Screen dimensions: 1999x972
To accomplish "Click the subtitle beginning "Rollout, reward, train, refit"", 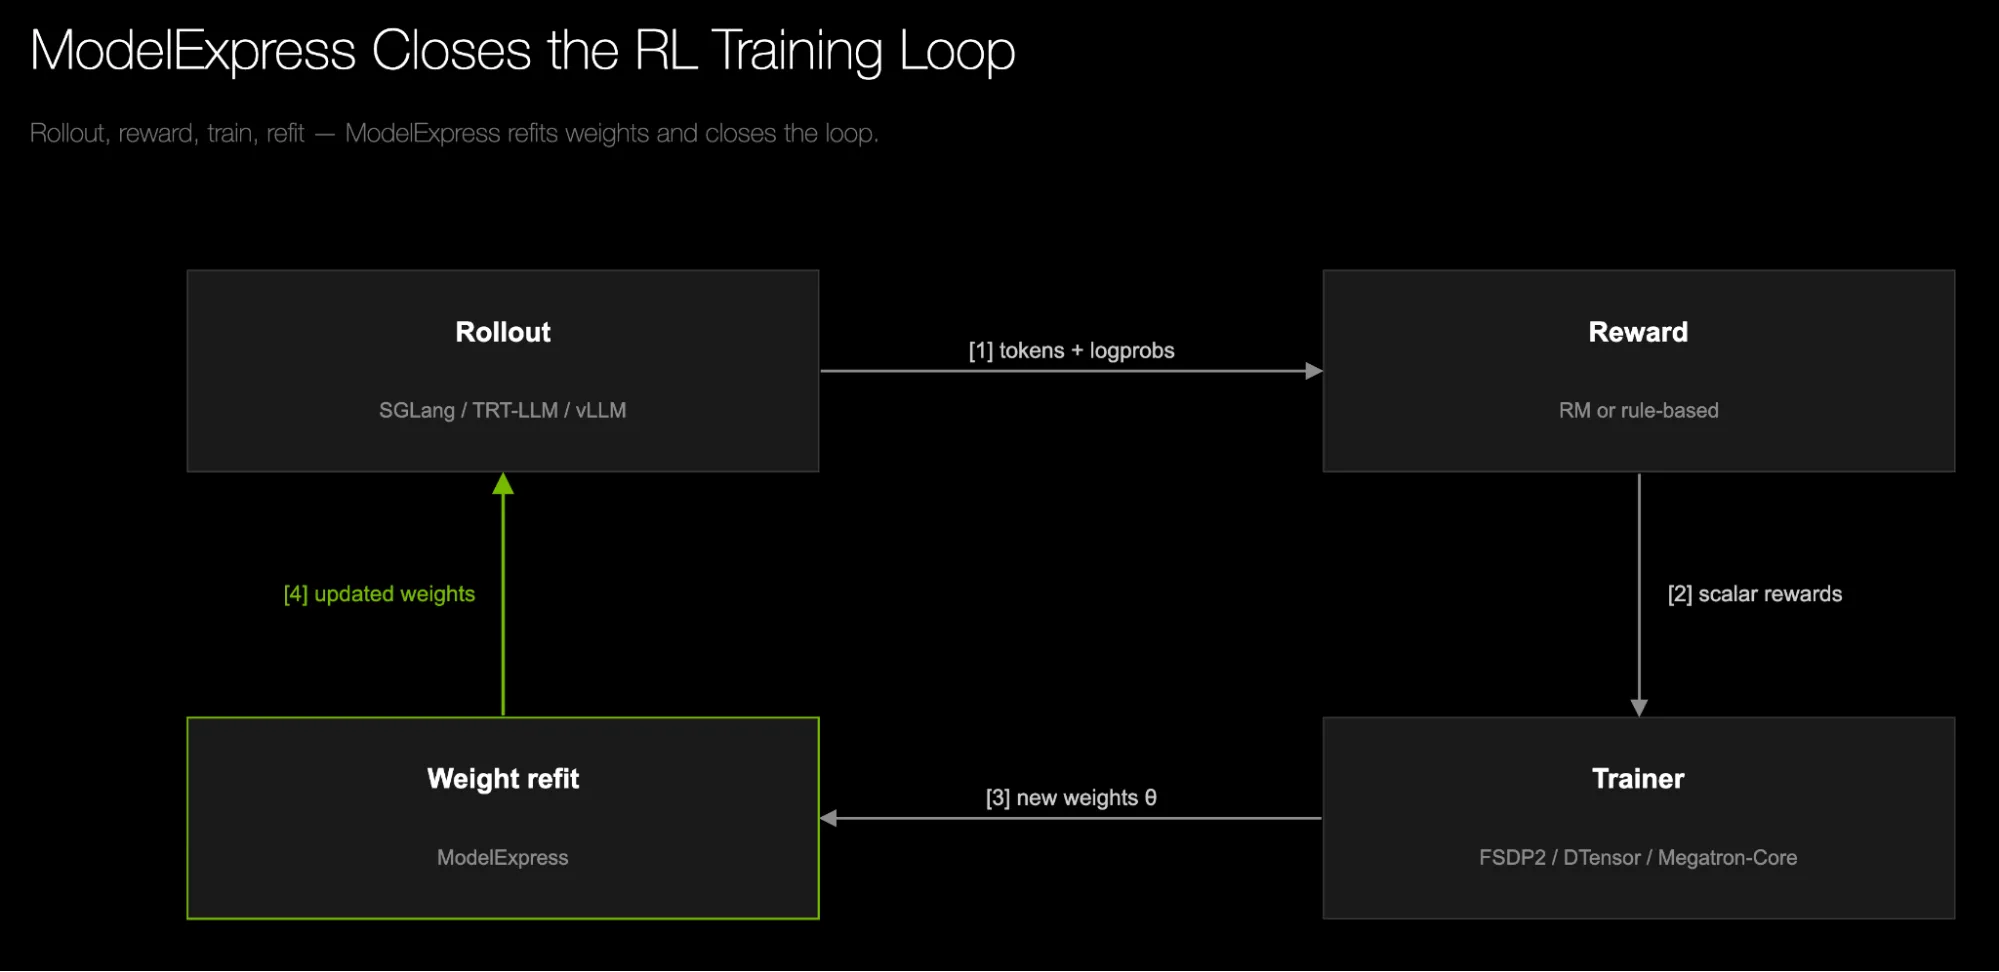I will click(454, 133).
